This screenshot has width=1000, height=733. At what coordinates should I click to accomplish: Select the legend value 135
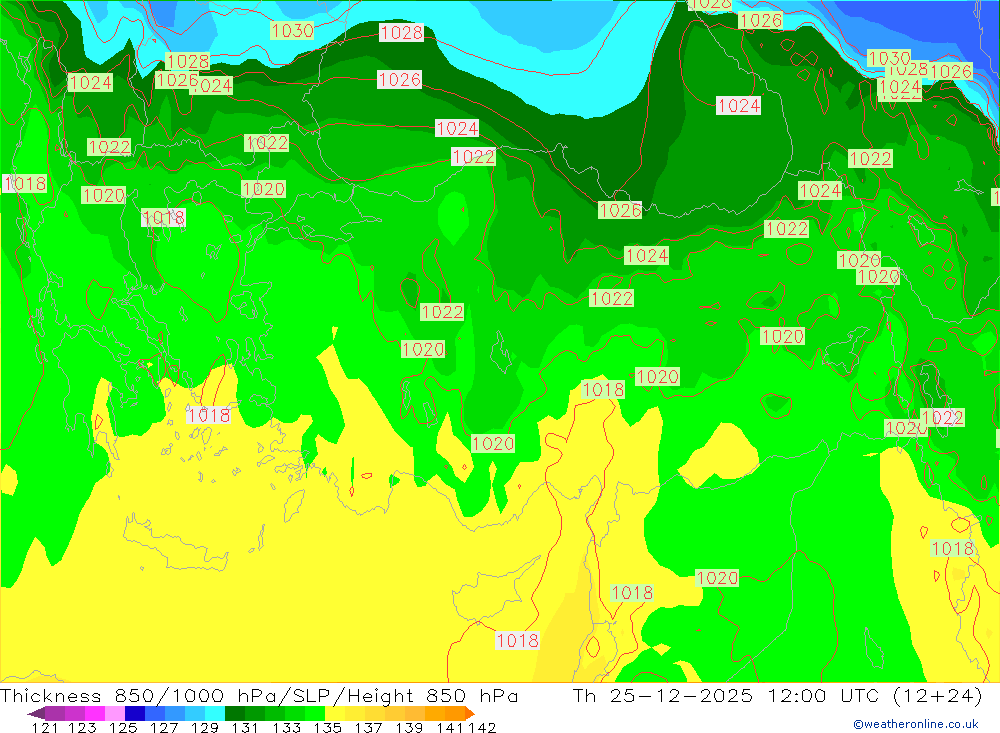pos(327,727)
